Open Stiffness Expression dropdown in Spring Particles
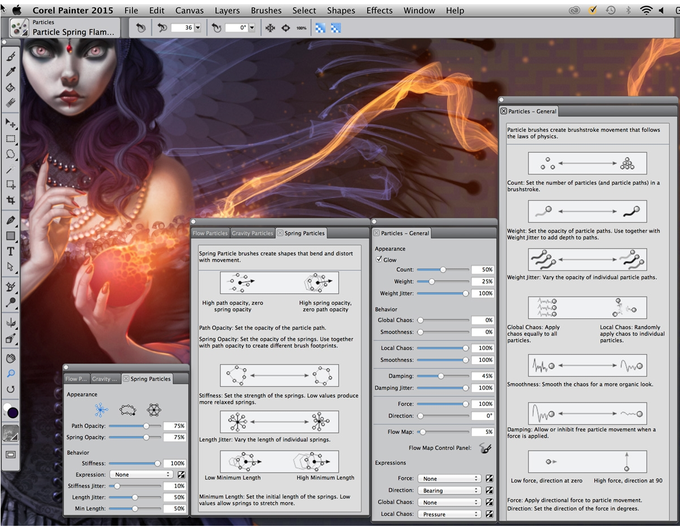This screenshot has height=531, width=680. [141, 475]
